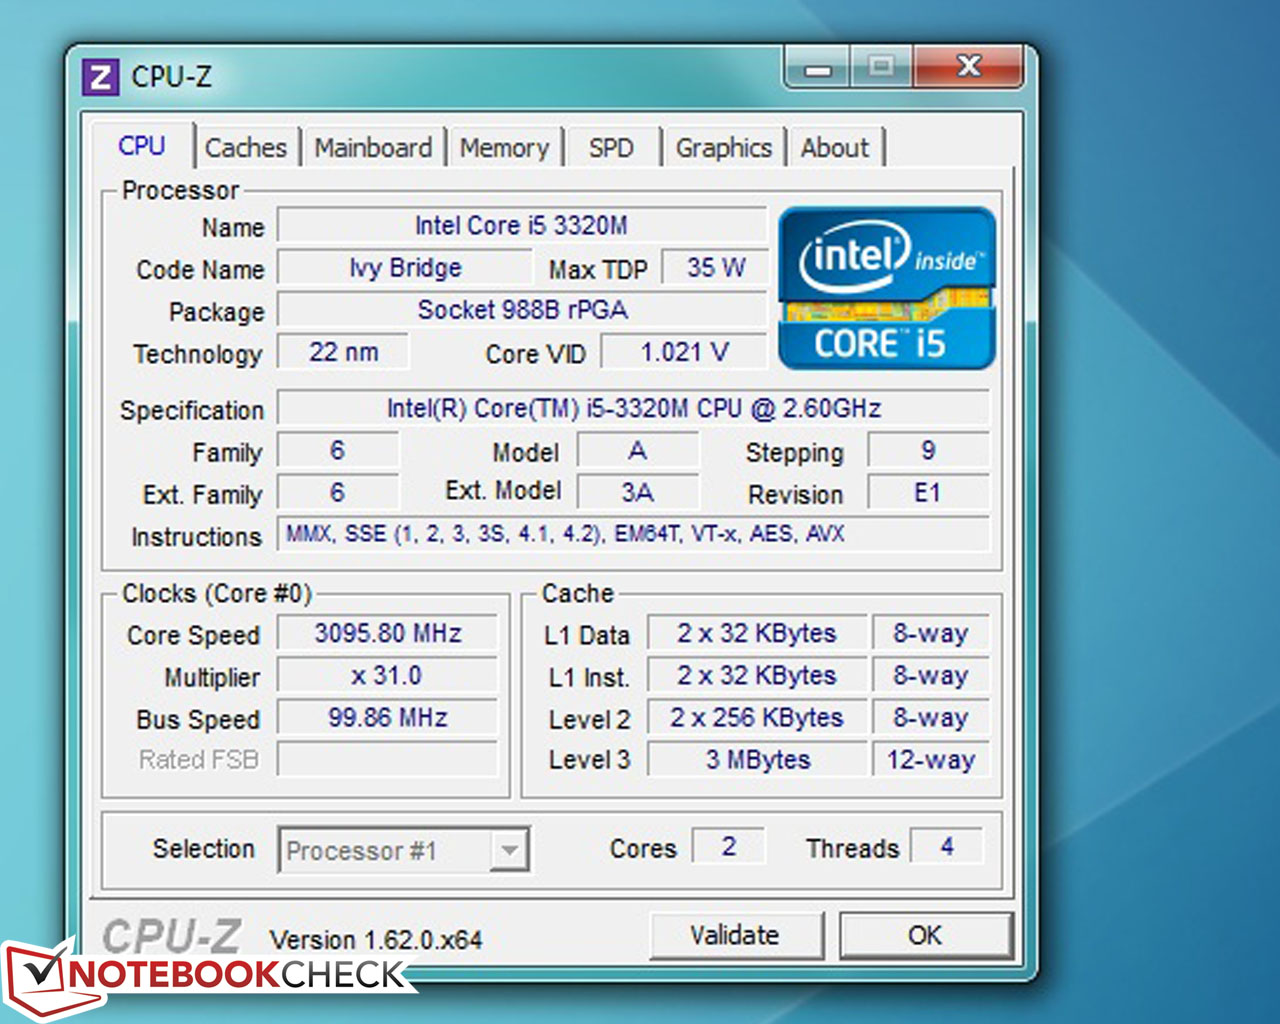
Task: Click the L1 Data associativity '8-way'
Action: (931, 634)
